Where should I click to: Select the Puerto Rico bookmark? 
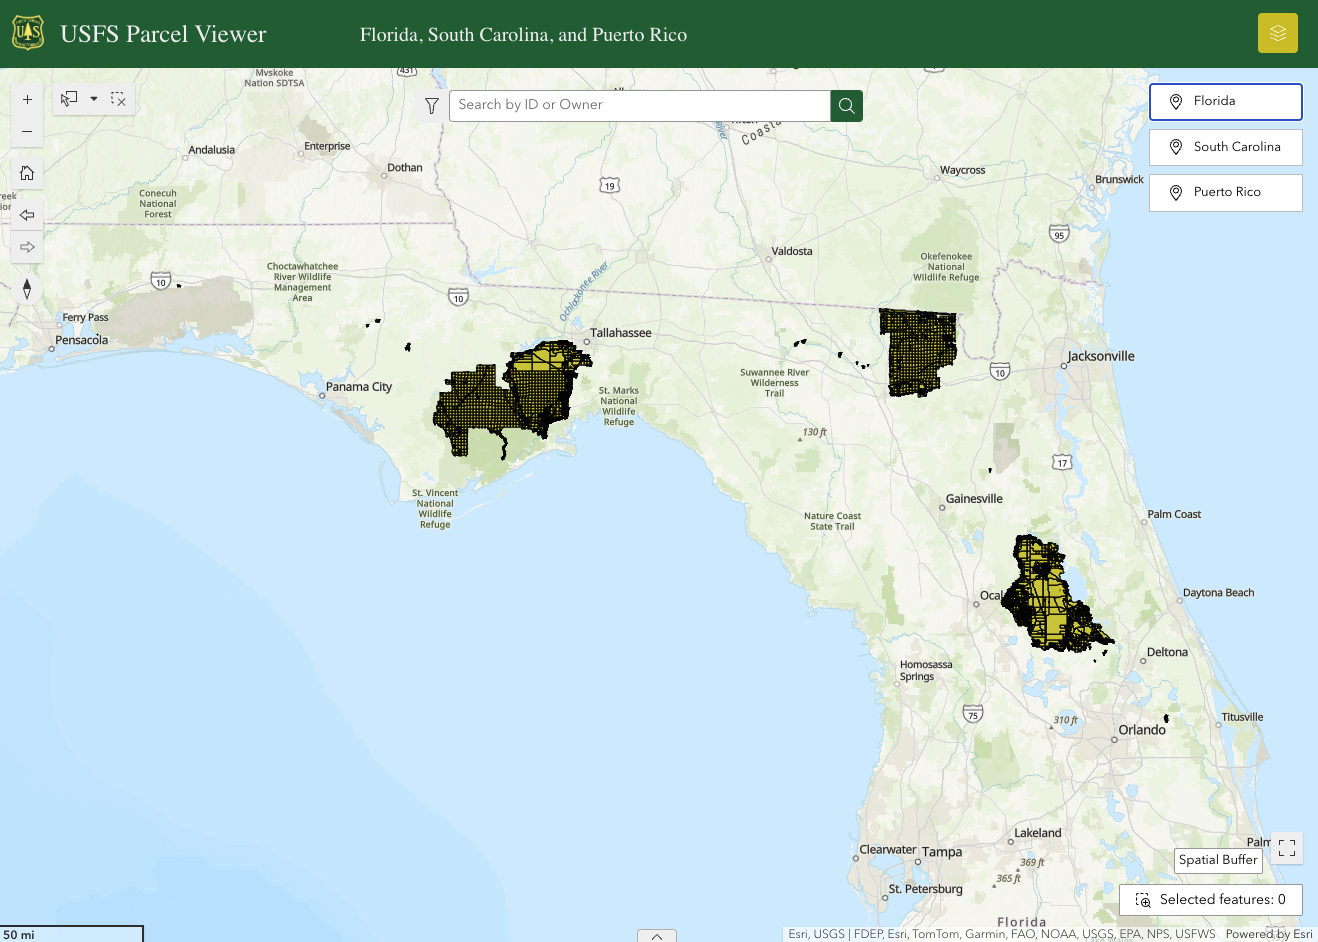[1225, 192]
